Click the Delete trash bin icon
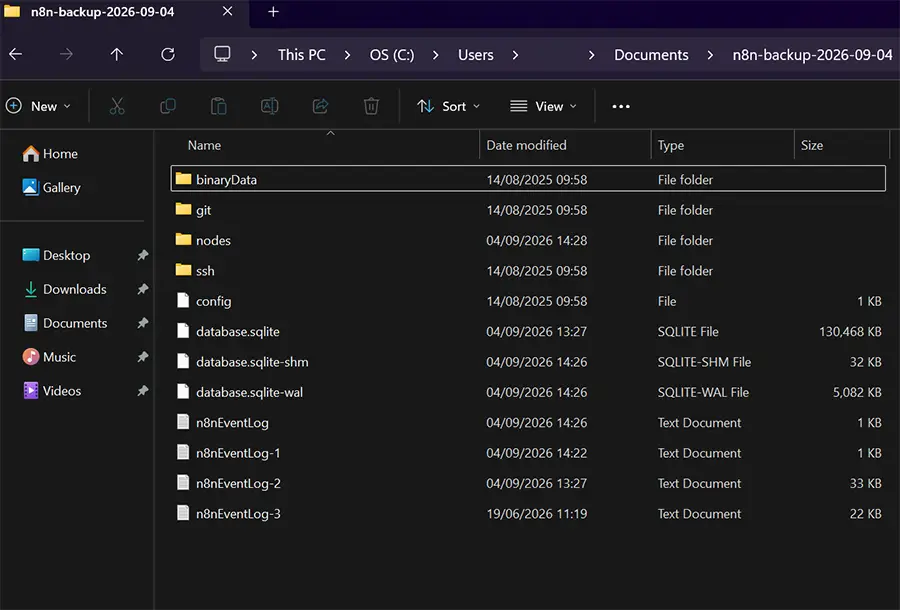 point(371,106)
